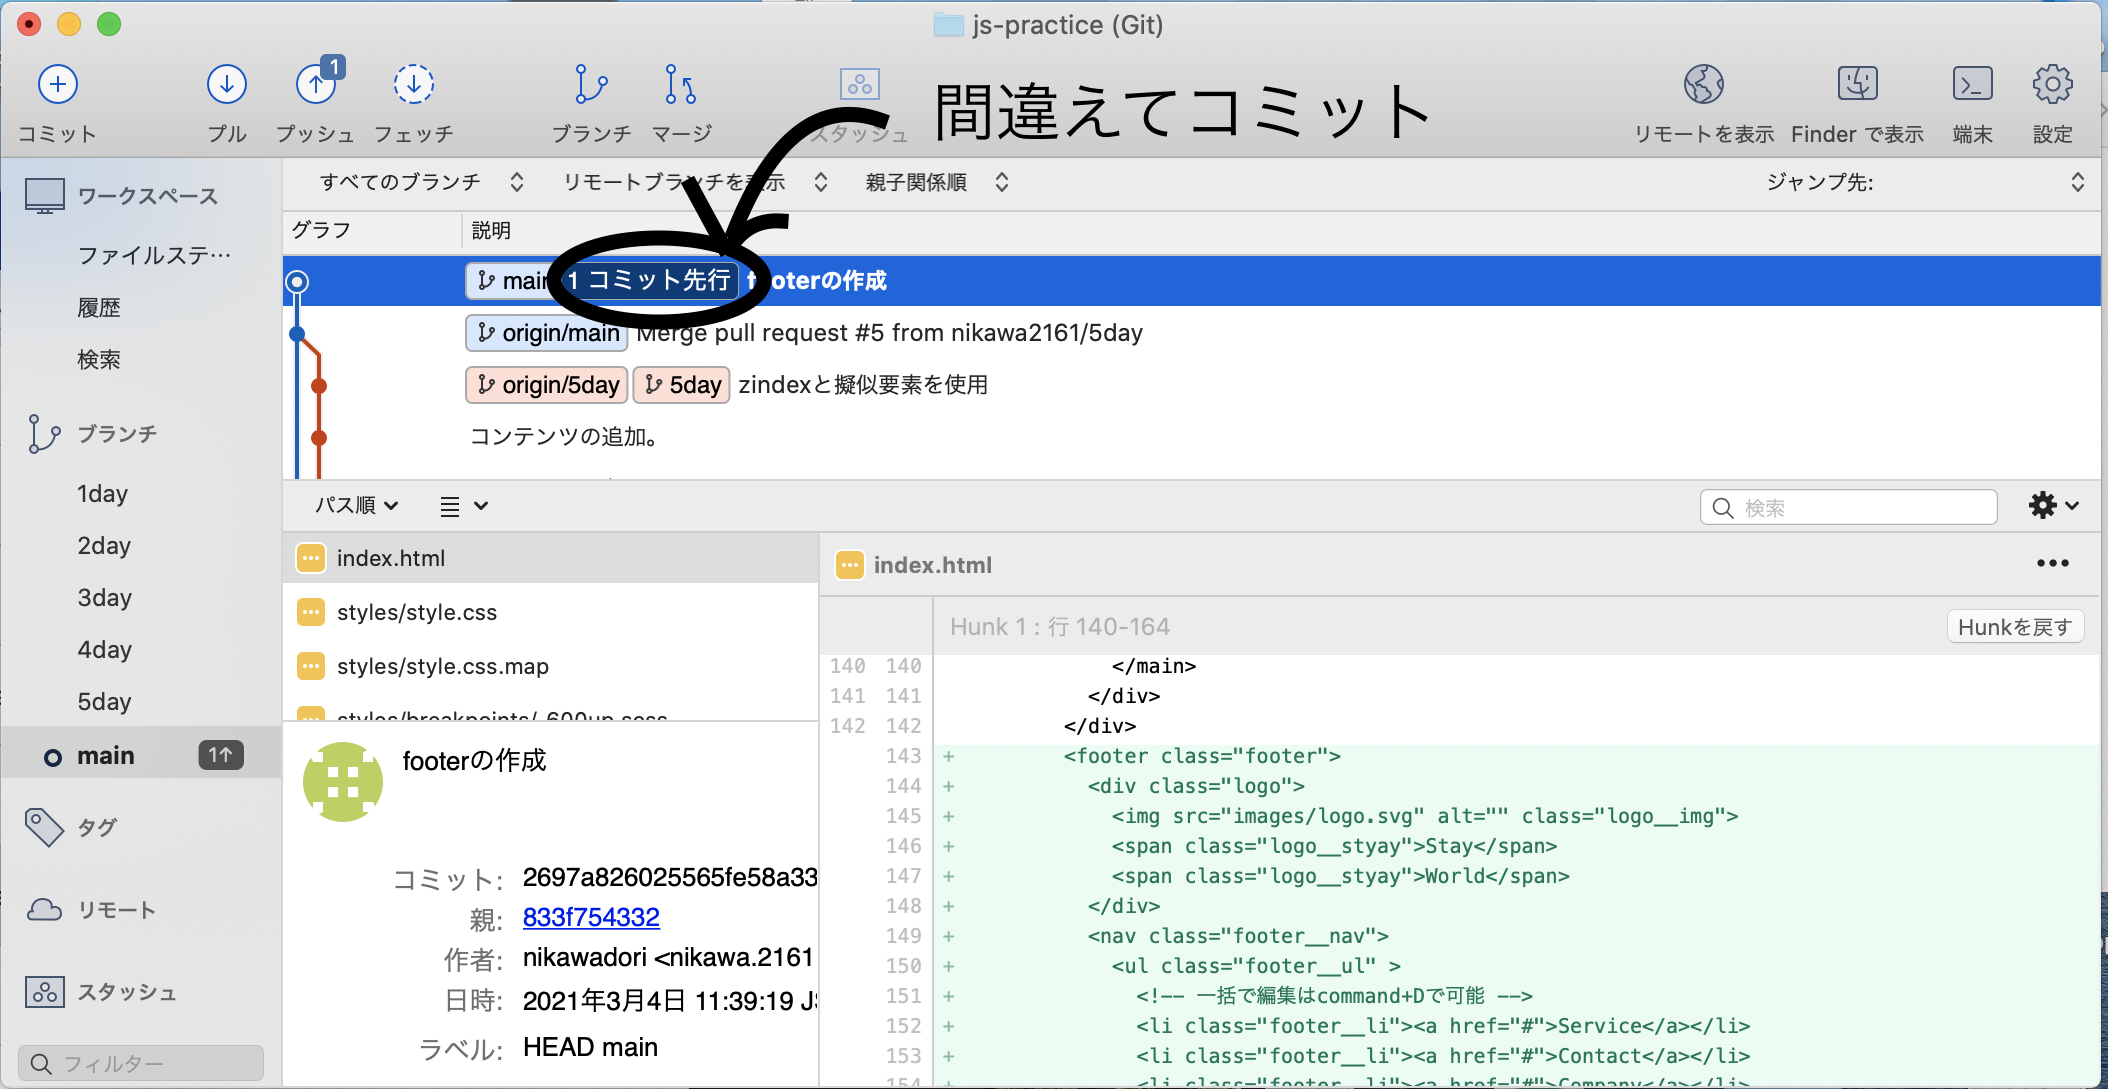Select the 5day branch in sidebar
The height and width of the screenshot is (1089, 2108).
tap(104, 702)
